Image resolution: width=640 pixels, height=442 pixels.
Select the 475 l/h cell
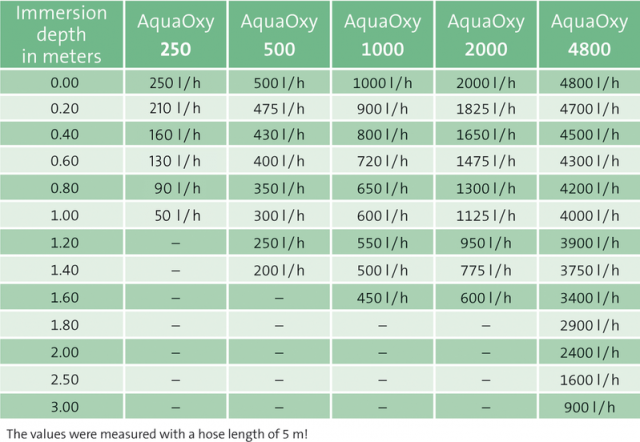(279, 108)
